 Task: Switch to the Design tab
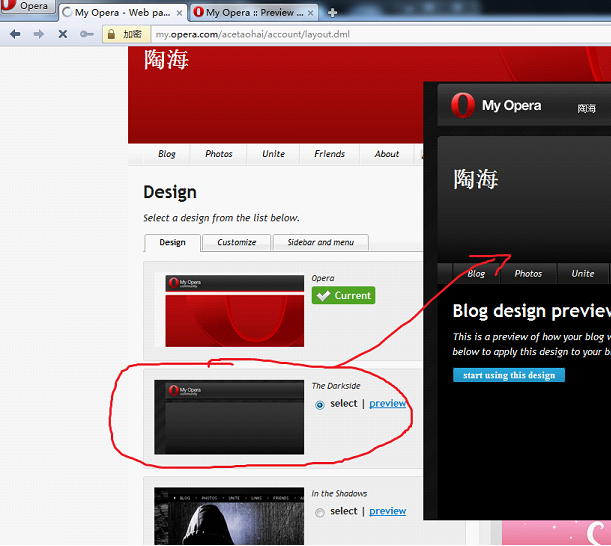point(172,242)
